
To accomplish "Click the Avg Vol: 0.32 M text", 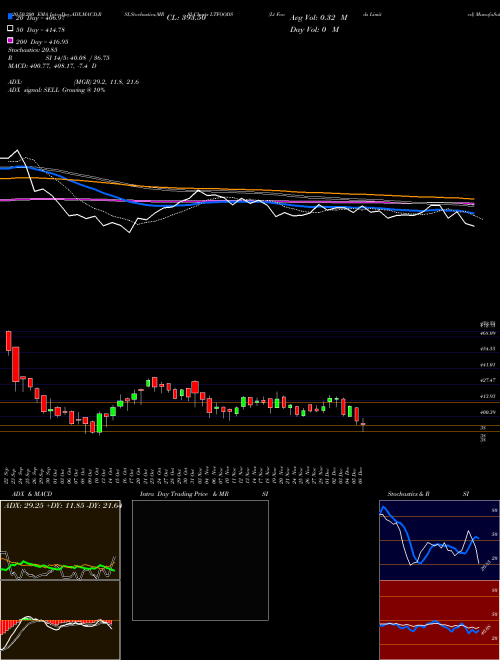I will point(319,18).
